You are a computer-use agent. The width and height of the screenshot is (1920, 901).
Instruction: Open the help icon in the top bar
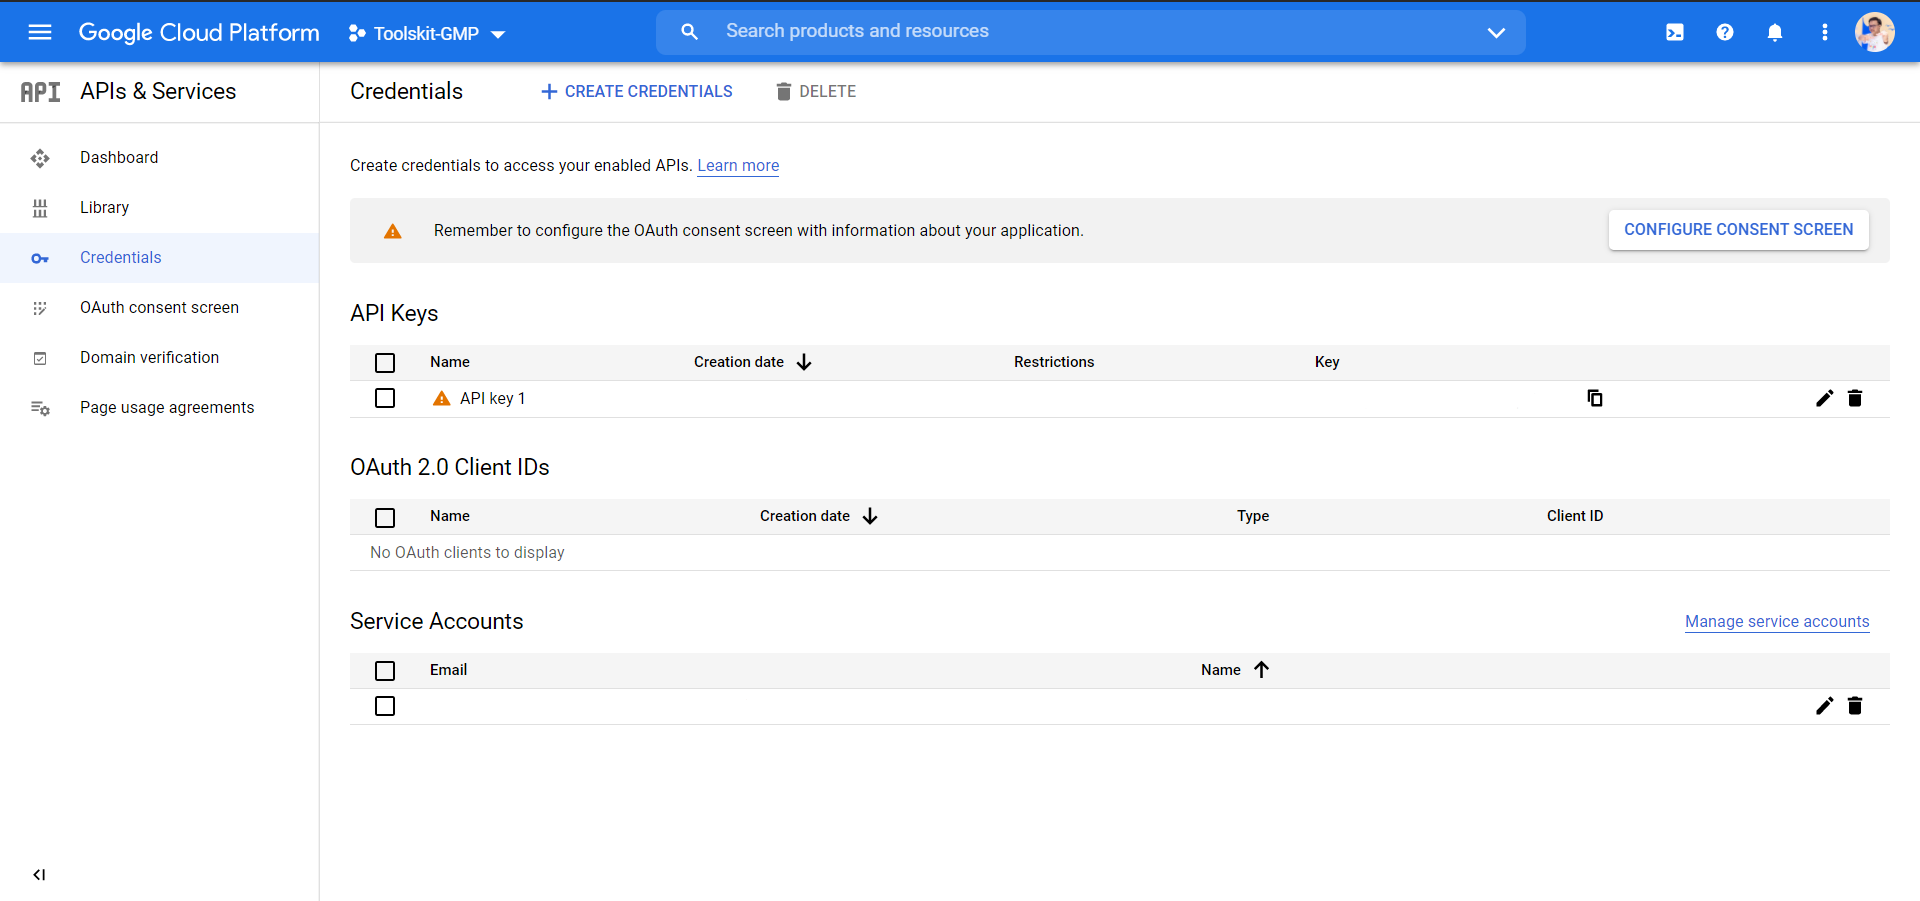(1725, 32)
